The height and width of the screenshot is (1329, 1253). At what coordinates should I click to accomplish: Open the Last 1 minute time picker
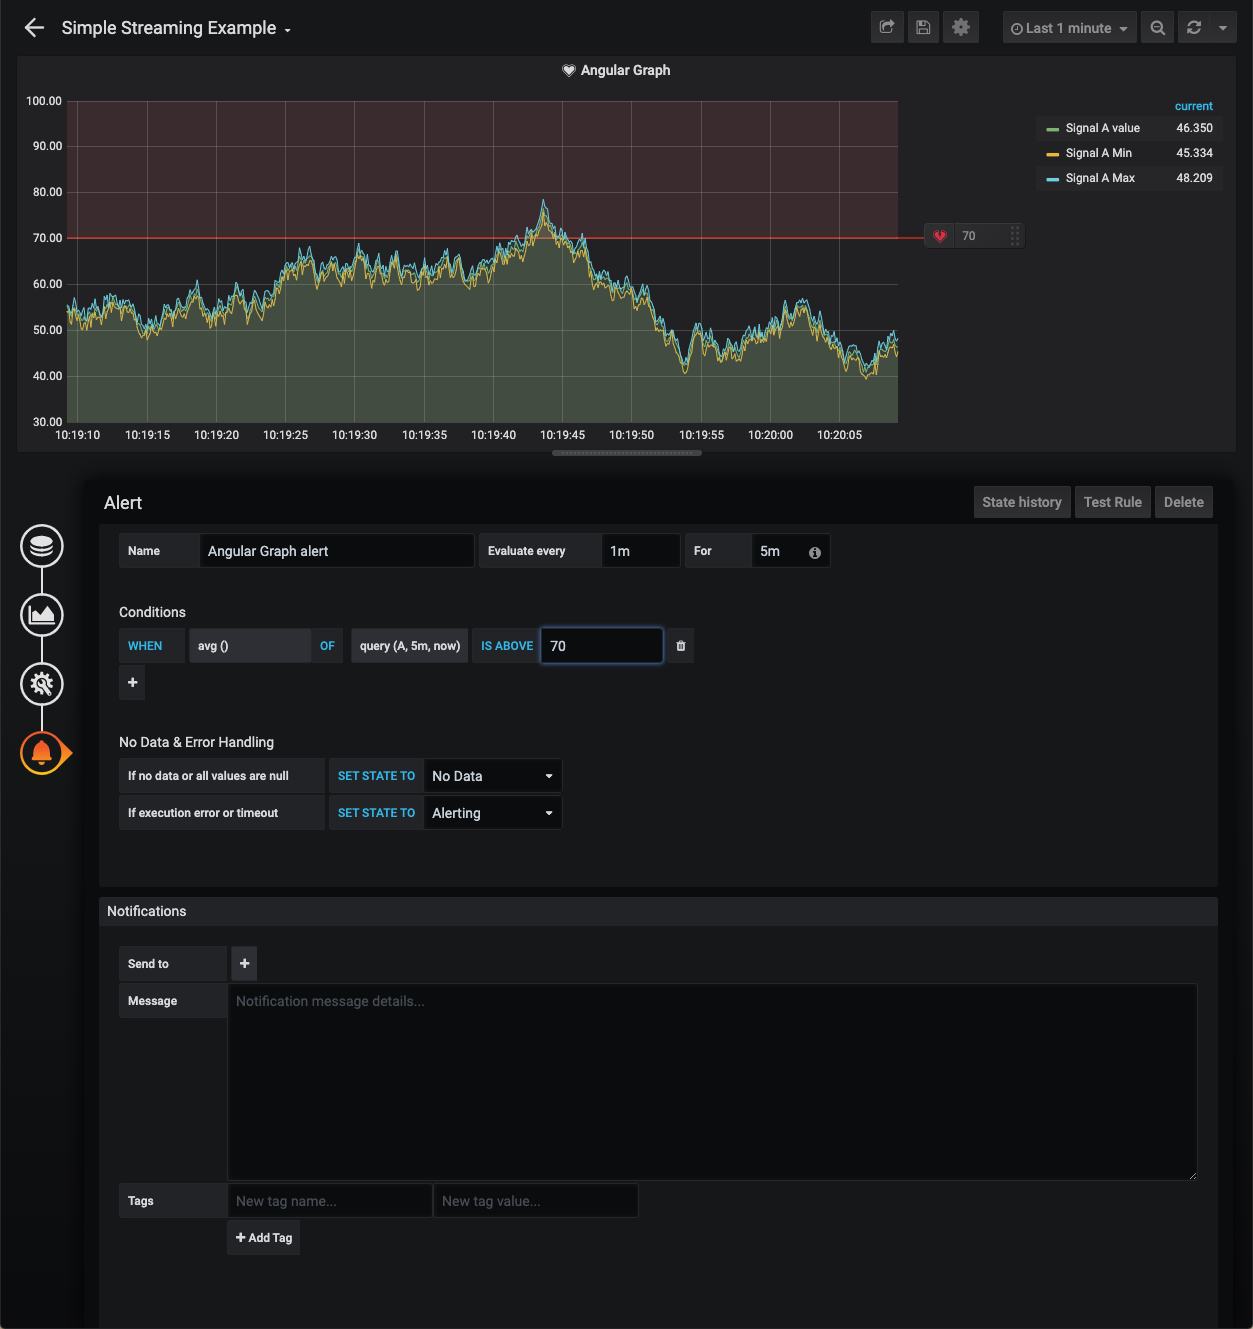[1069, 28]
